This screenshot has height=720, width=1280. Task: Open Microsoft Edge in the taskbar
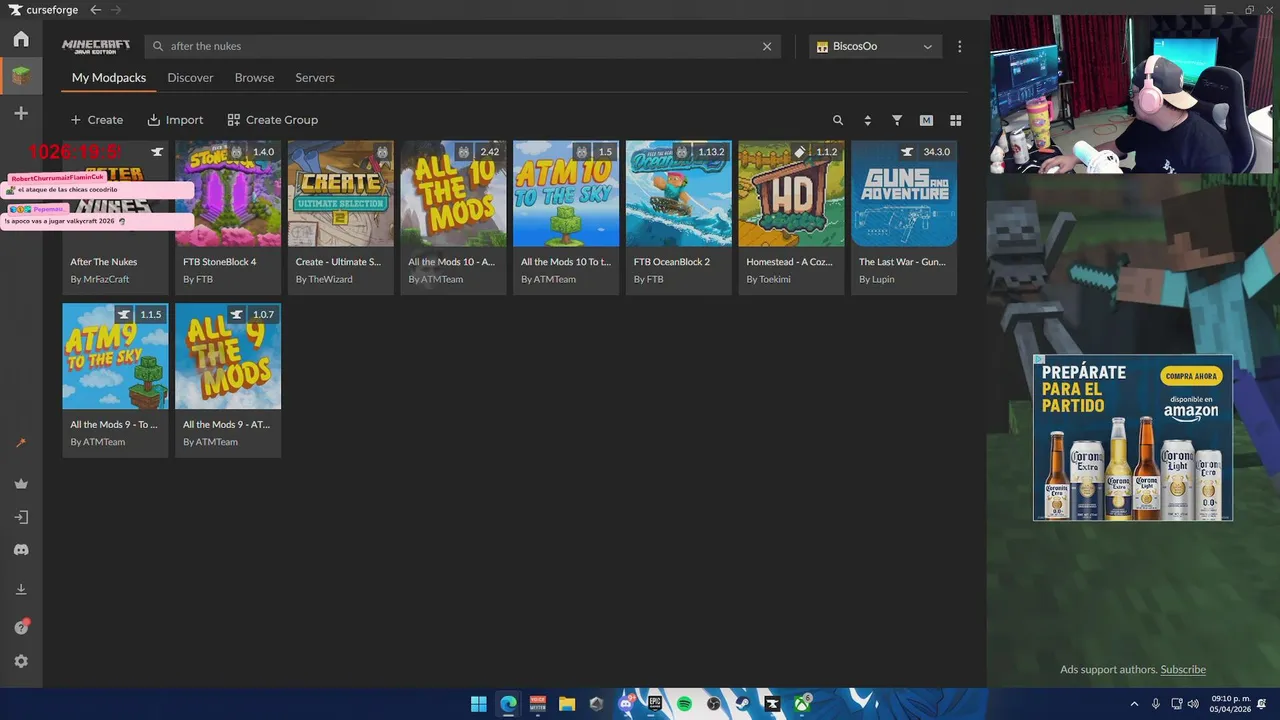coord(508,704)
